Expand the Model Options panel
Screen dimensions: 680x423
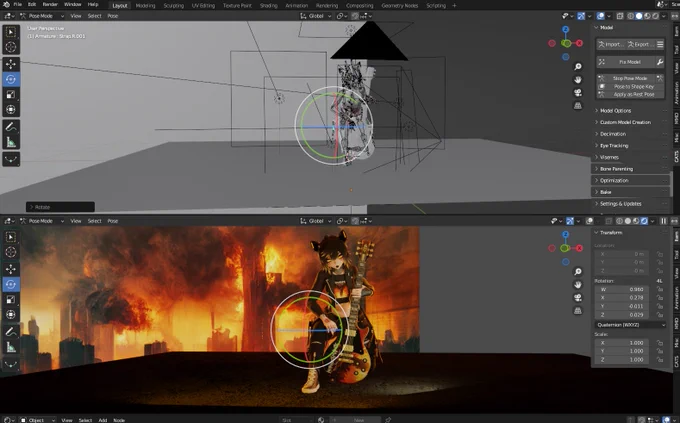615,111
